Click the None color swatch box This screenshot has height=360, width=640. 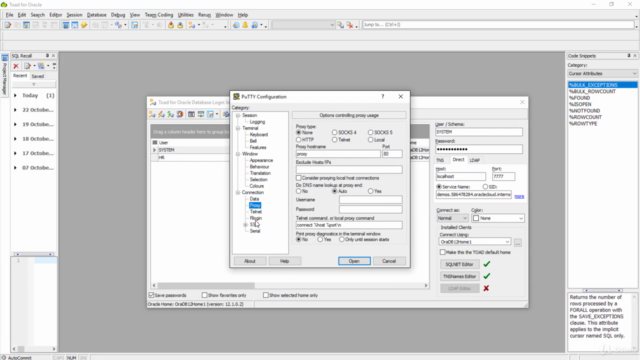pos(476,218)
